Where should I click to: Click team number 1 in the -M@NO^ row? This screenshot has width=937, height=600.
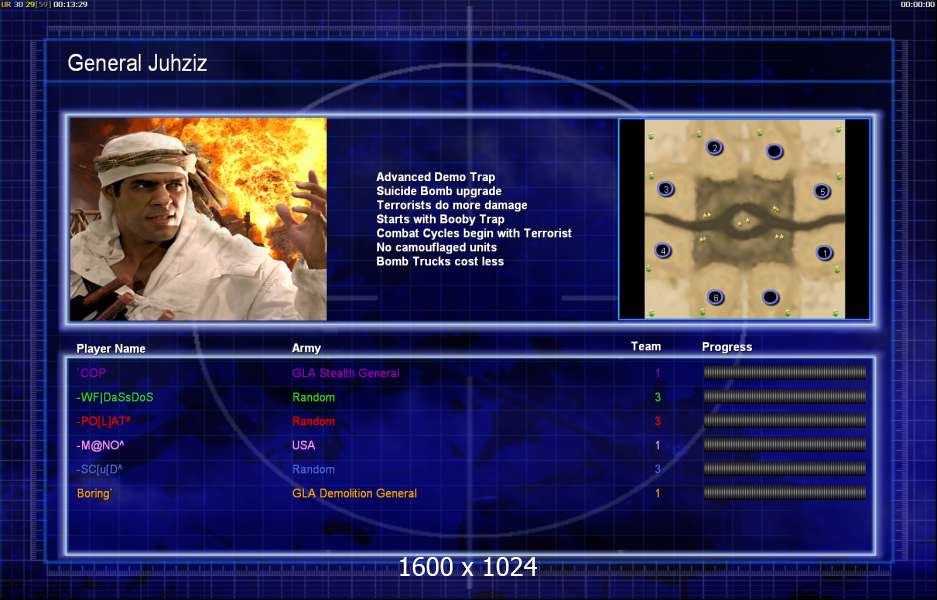[x=657, y=445]
